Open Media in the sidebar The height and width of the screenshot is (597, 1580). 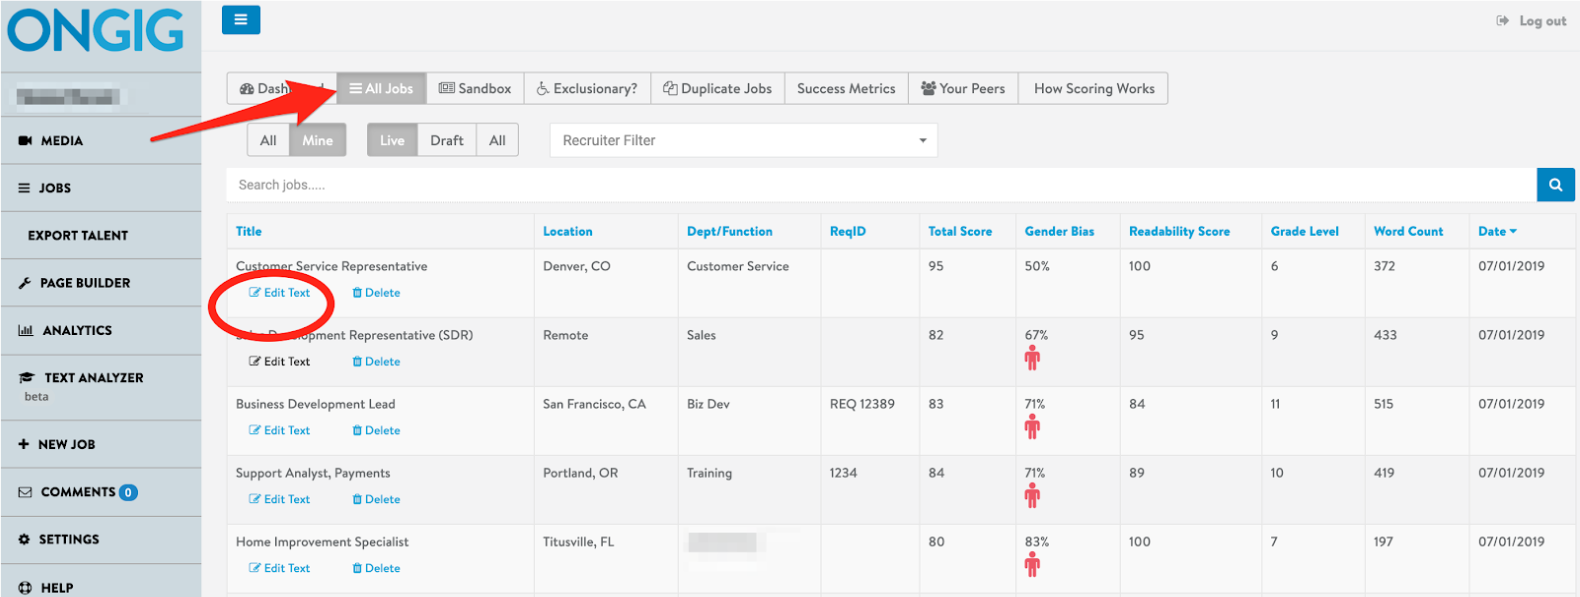tap(100, 141)
